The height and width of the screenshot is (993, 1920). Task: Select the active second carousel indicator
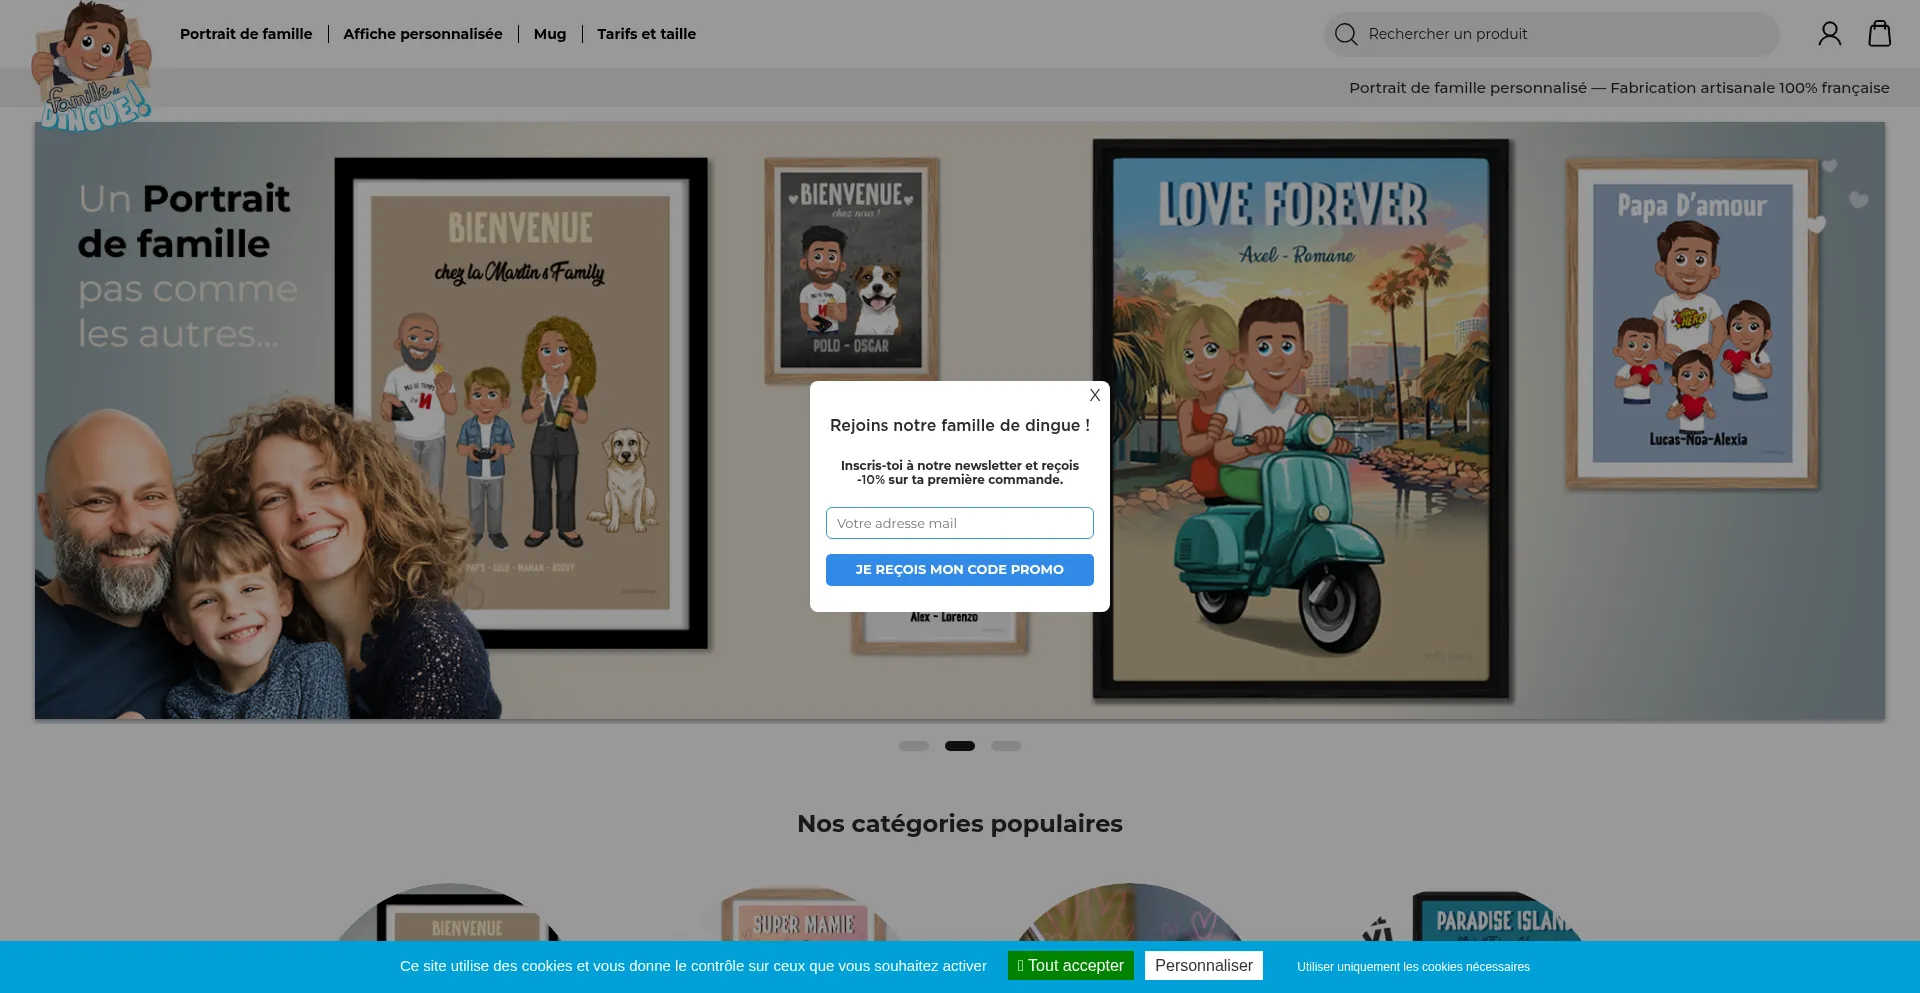(x=959, y=746)
